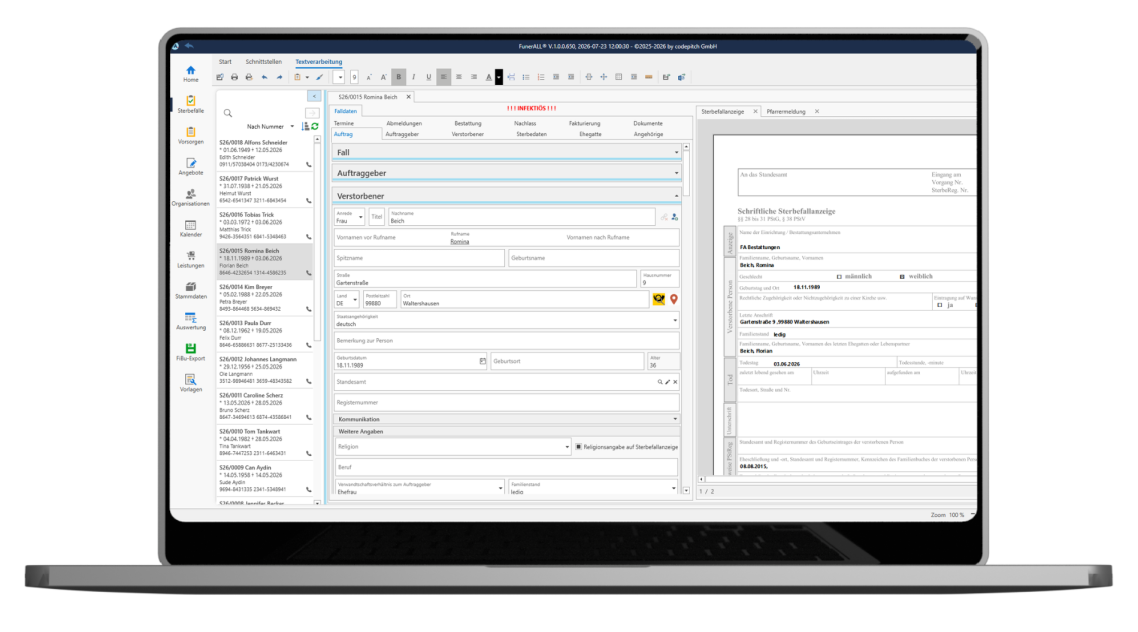
Task: Open calendar picker for Geburtsdatum
Action: tap(483, 361)
